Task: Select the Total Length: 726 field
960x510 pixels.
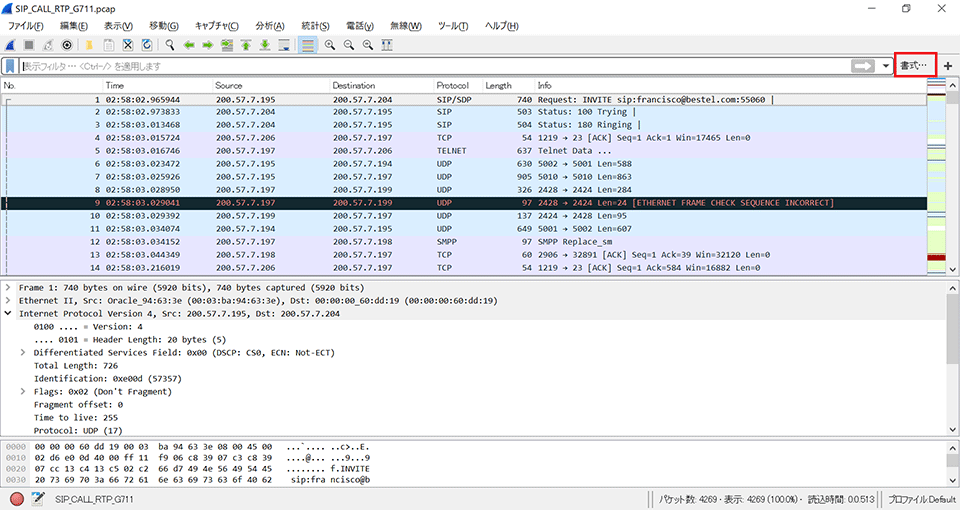Action: pos(76,366)
